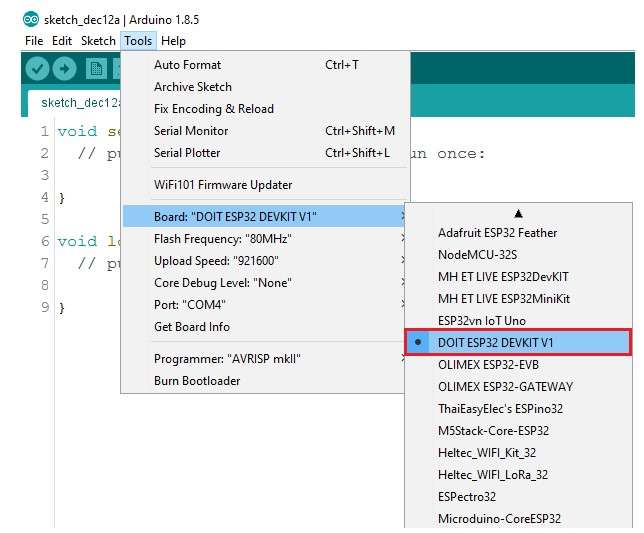Select NodeMCU-32S board
The height and width of the screenshot is (533, 644).
pos(518,255)
